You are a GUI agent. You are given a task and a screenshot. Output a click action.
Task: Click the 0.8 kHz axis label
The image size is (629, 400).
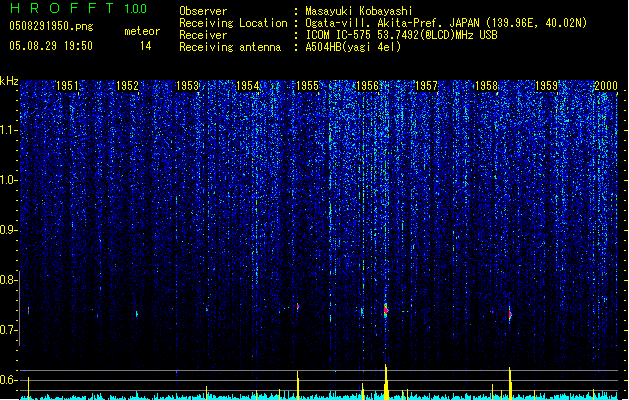8,280
